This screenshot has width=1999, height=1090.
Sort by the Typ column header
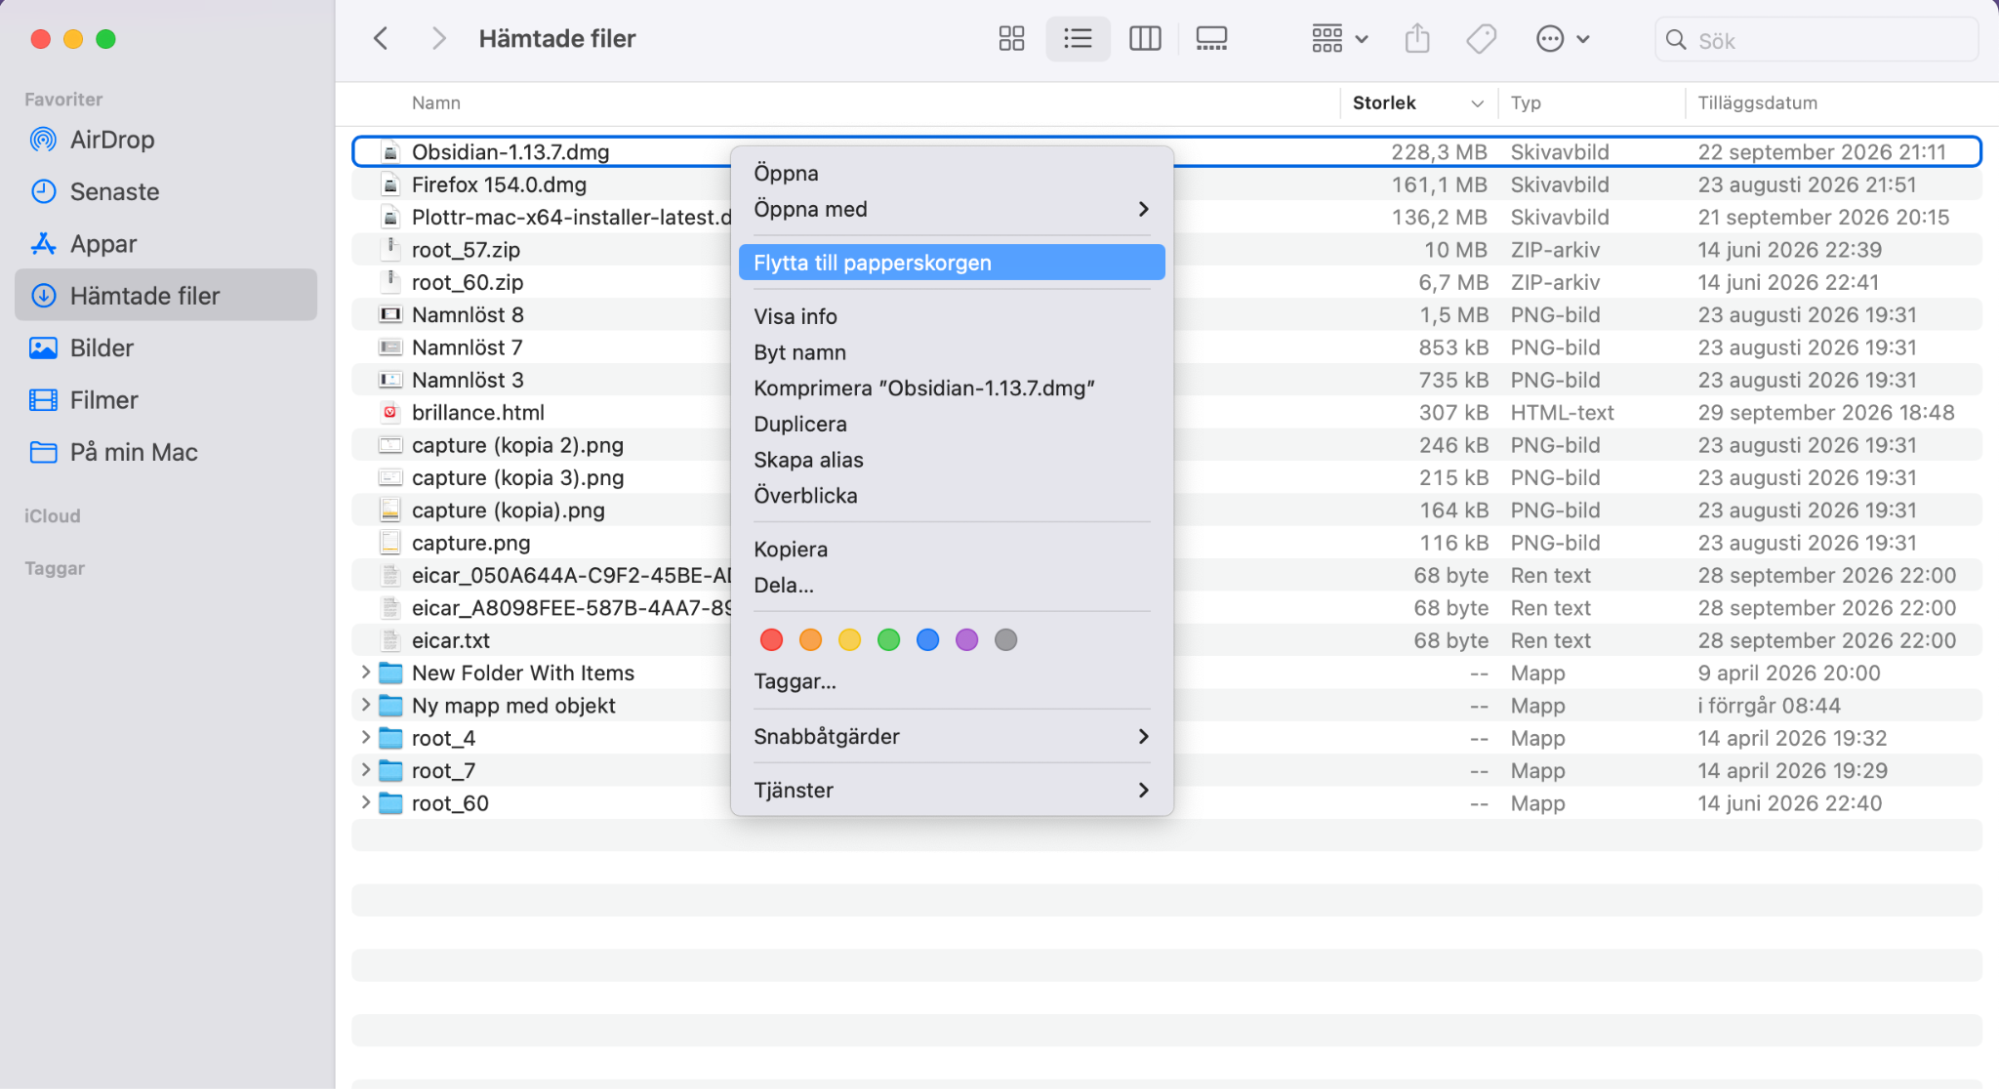click(1592, 103)
